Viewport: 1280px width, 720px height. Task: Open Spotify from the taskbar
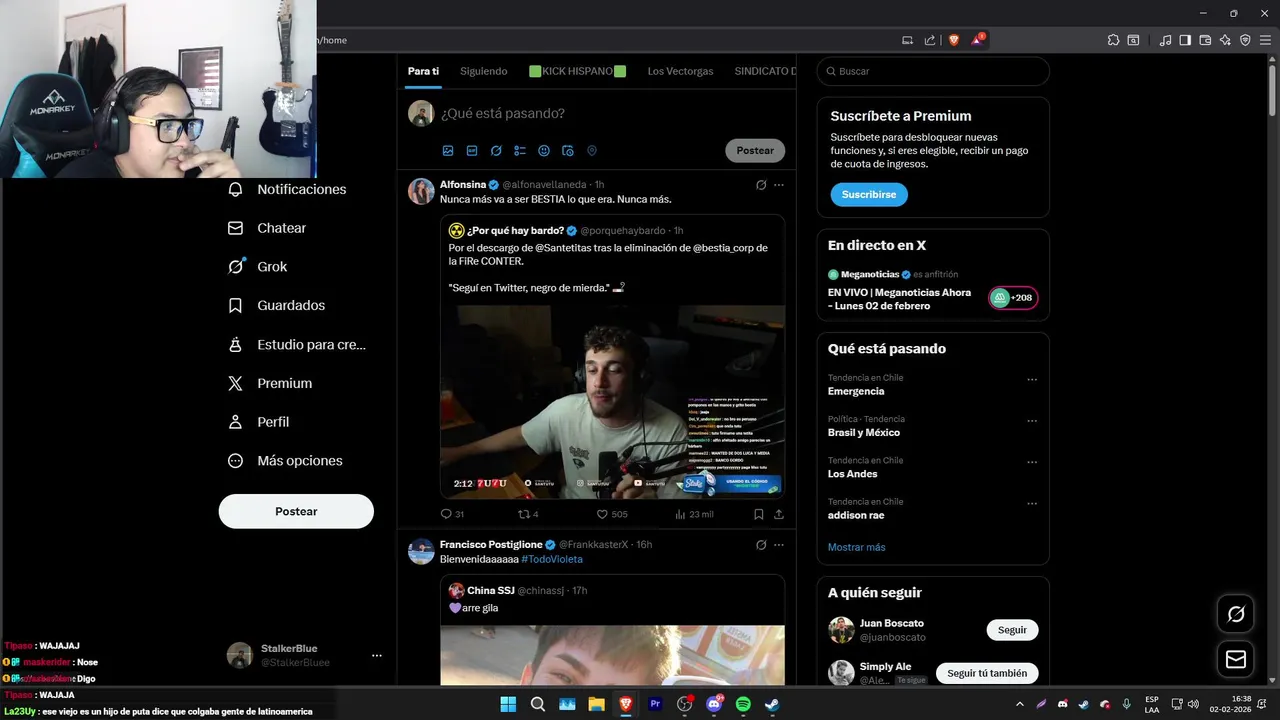coord(743,704)
